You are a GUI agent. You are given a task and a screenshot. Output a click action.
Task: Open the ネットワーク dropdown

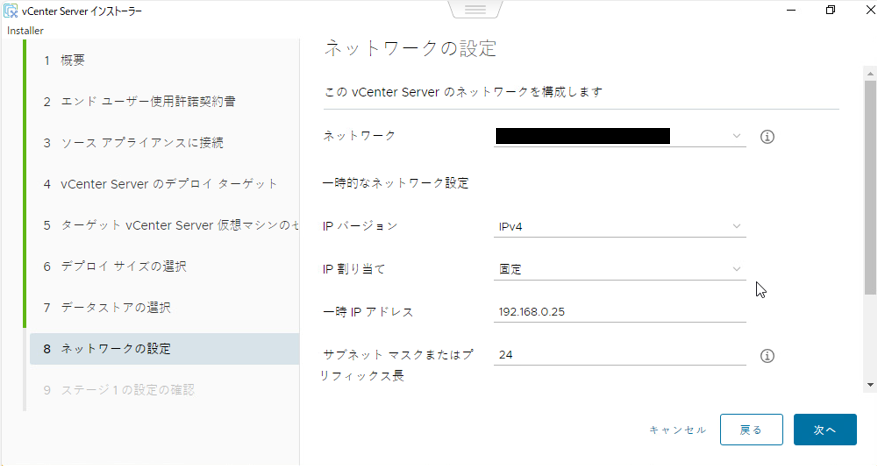click(x=620, y=136)
